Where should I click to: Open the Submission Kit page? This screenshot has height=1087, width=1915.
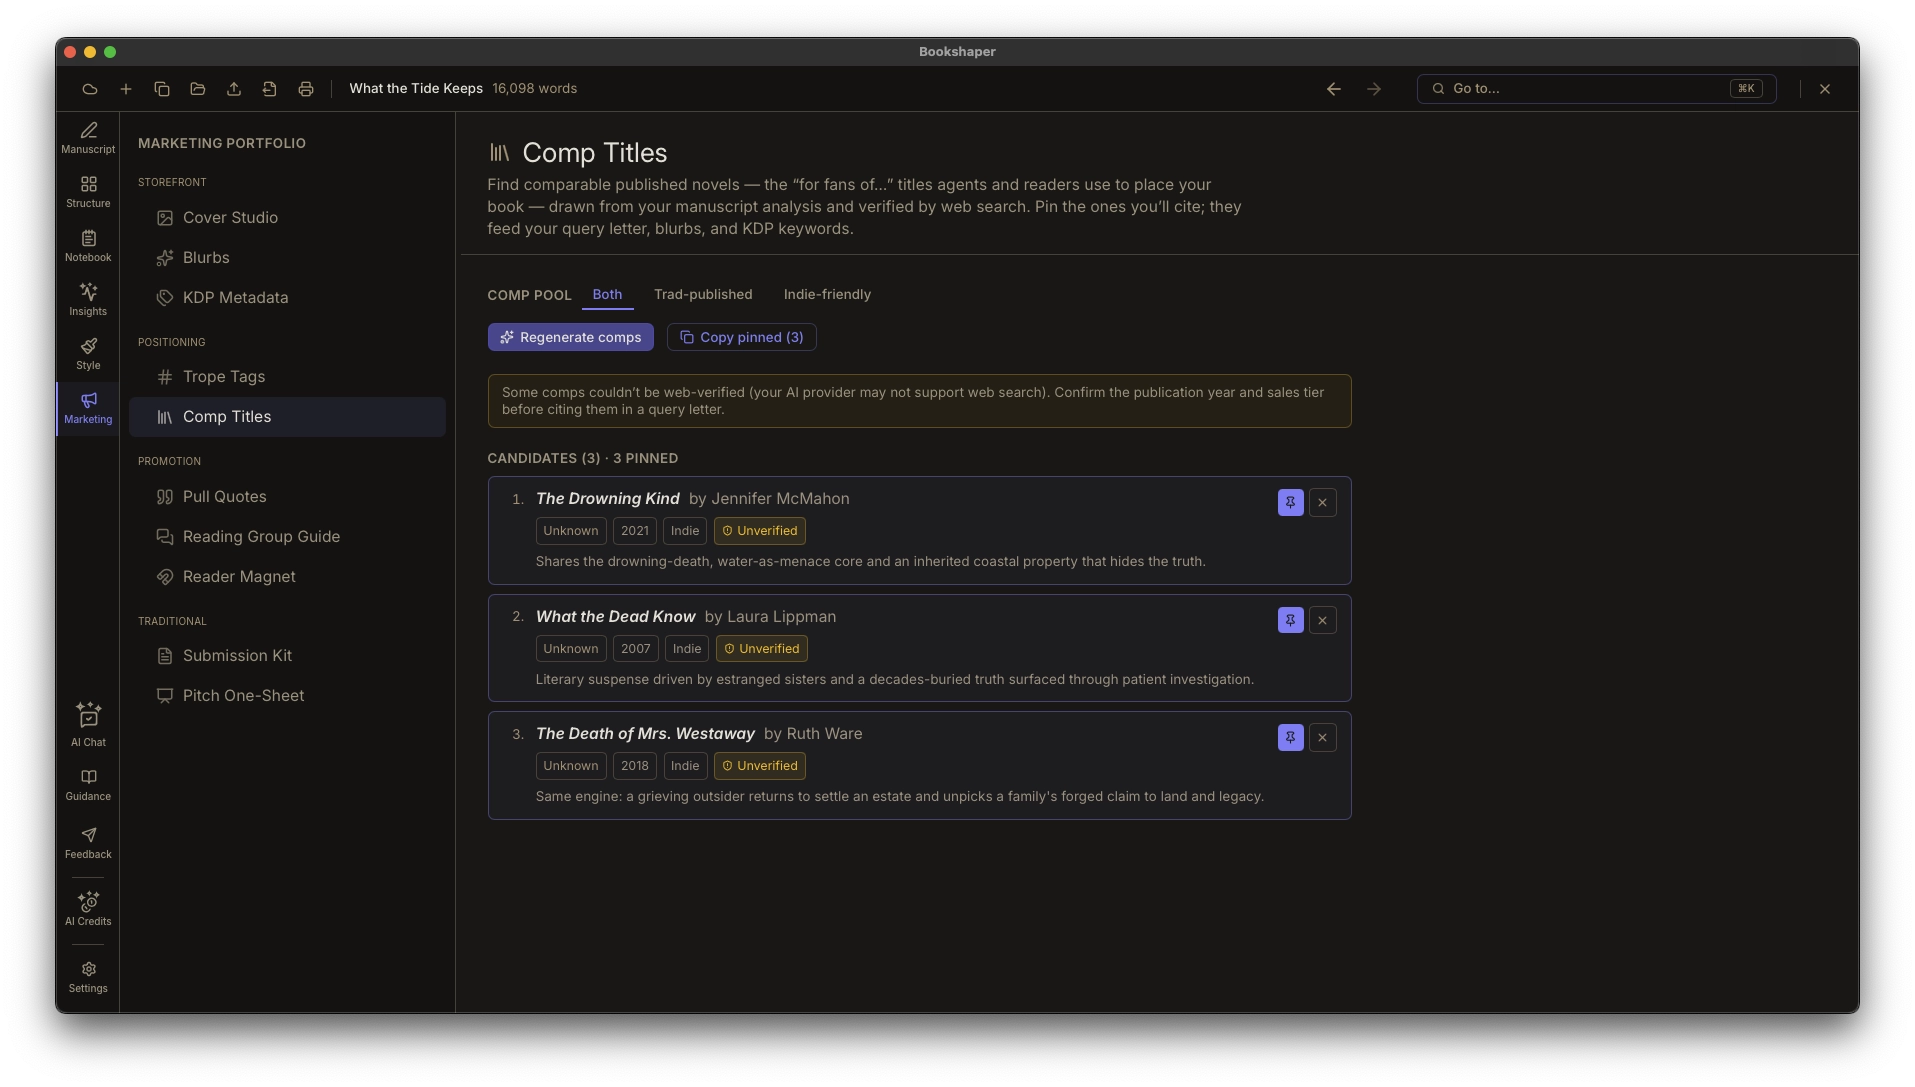pos(287,656)
